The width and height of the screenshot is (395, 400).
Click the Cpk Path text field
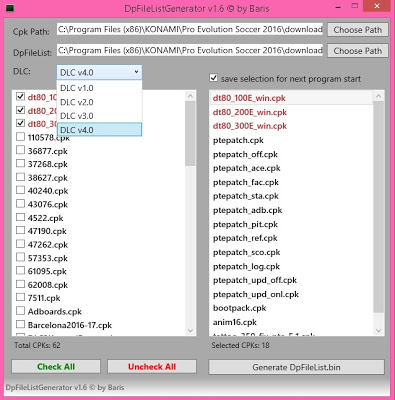190,29
